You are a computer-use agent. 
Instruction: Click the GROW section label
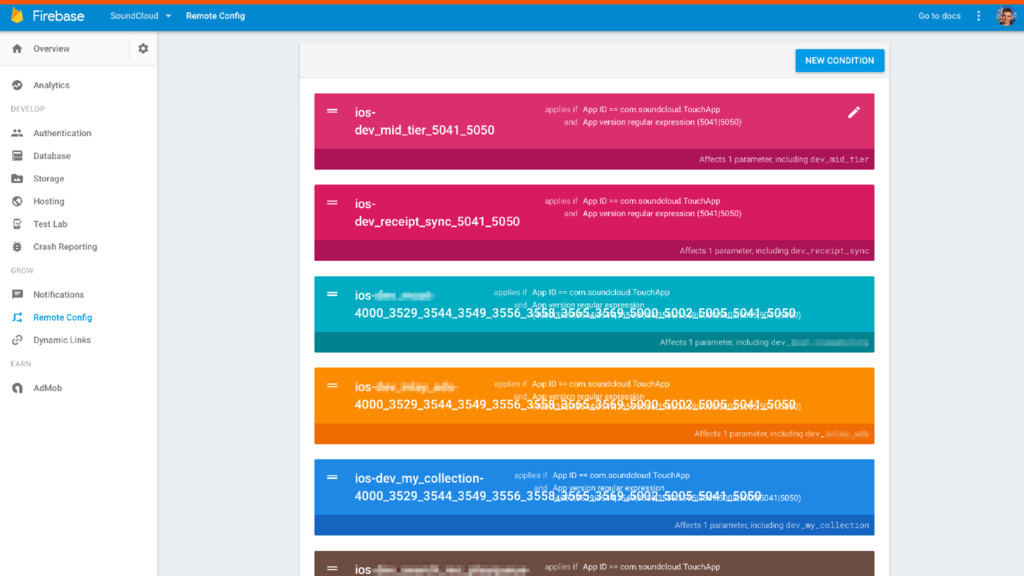[22, 270]
